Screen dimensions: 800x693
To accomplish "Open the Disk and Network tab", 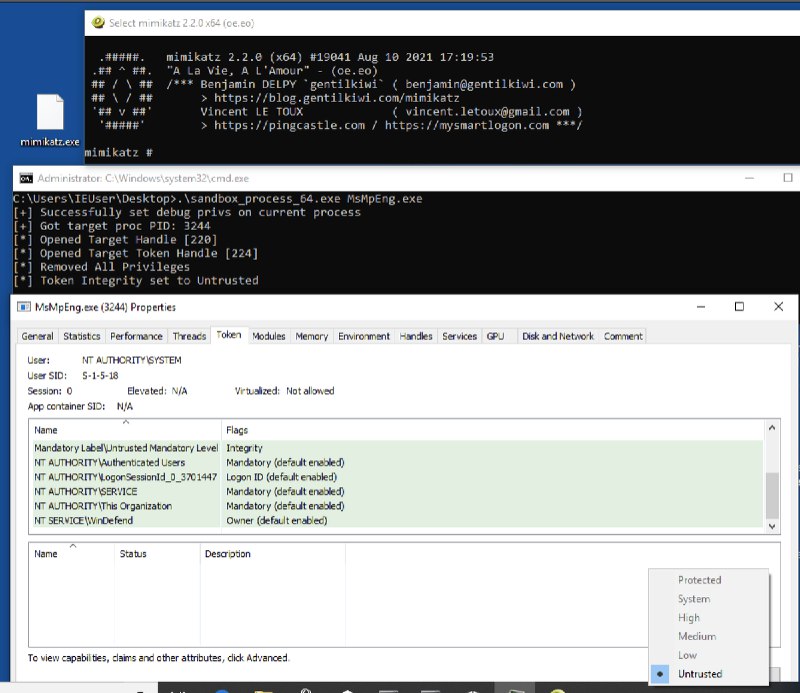I will tap(558, 336).
